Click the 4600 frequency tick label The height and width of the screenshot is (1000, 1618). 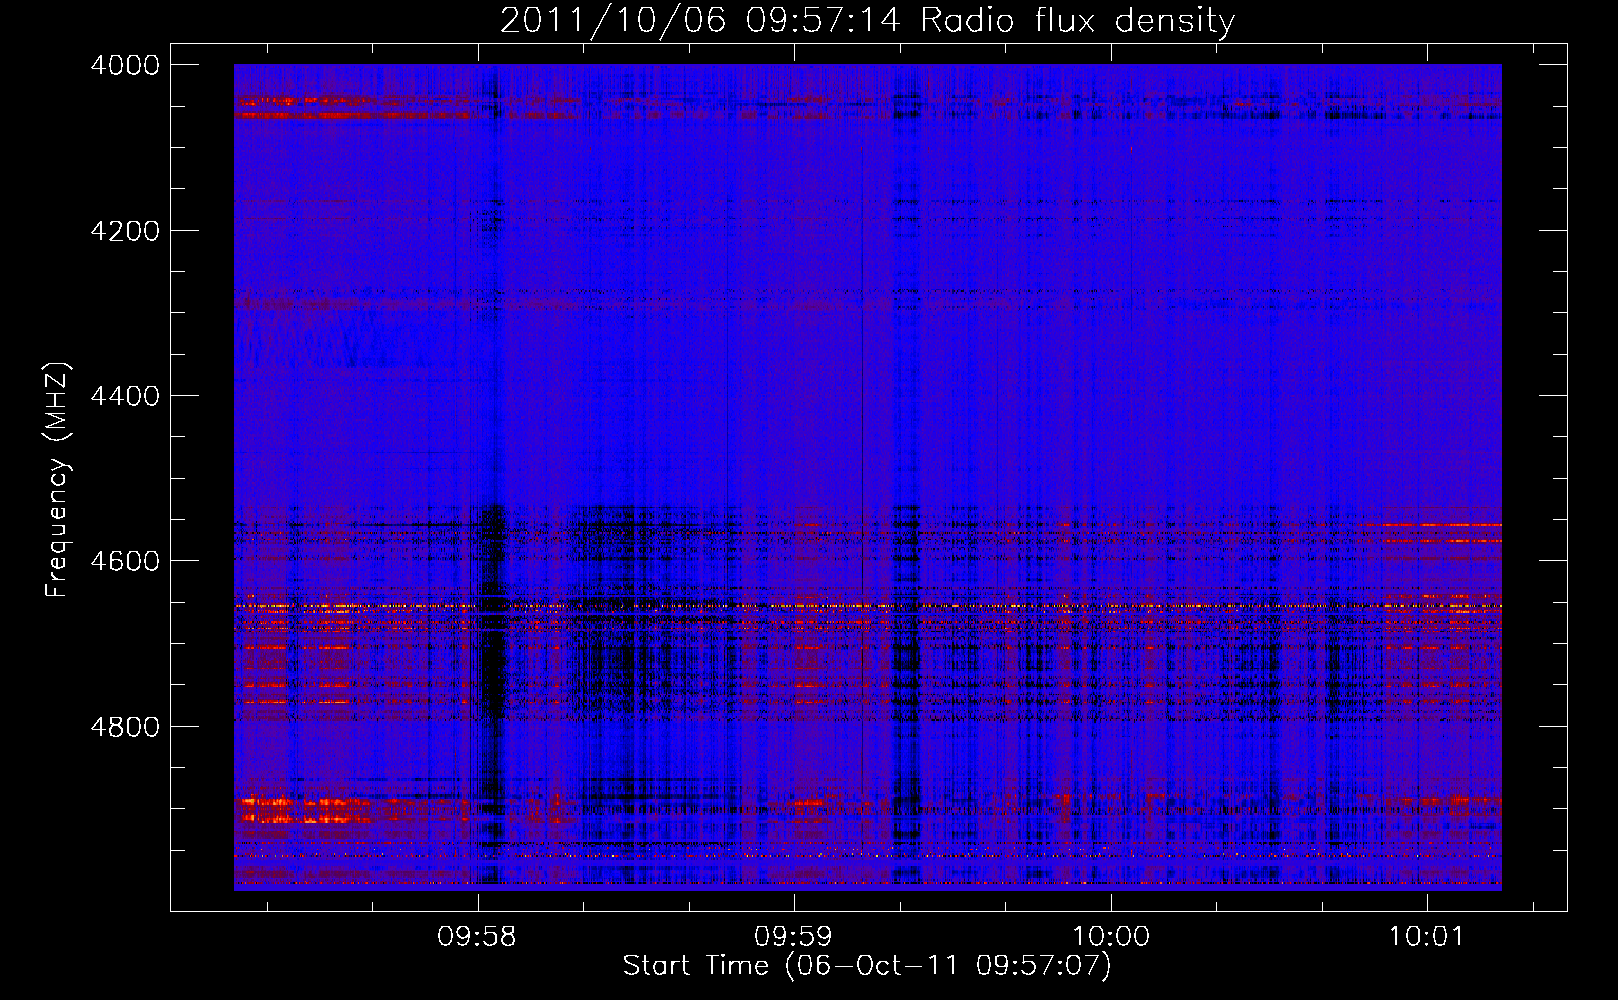click(125, 561)
